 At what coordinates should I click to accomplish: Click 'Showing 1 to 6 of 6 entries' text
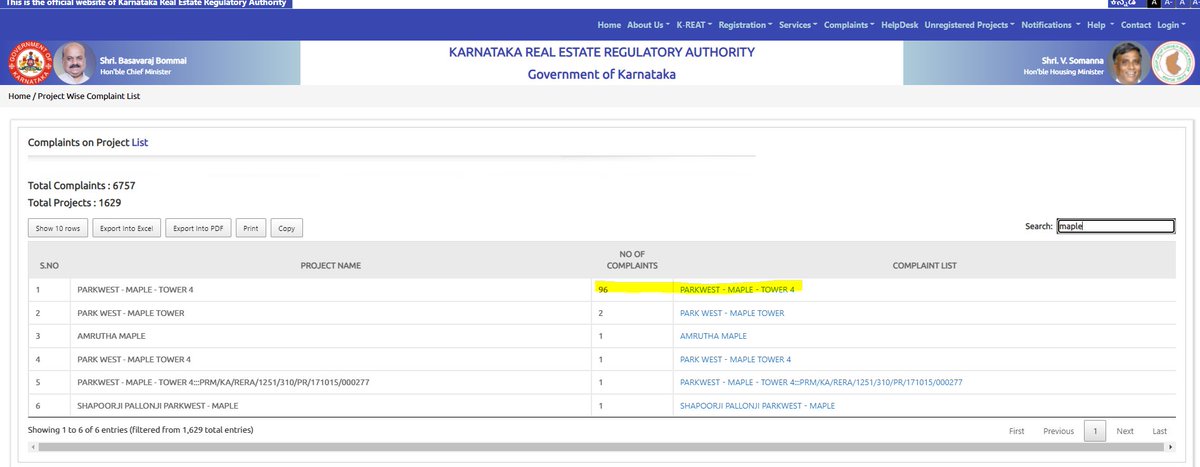coord(141,430)
